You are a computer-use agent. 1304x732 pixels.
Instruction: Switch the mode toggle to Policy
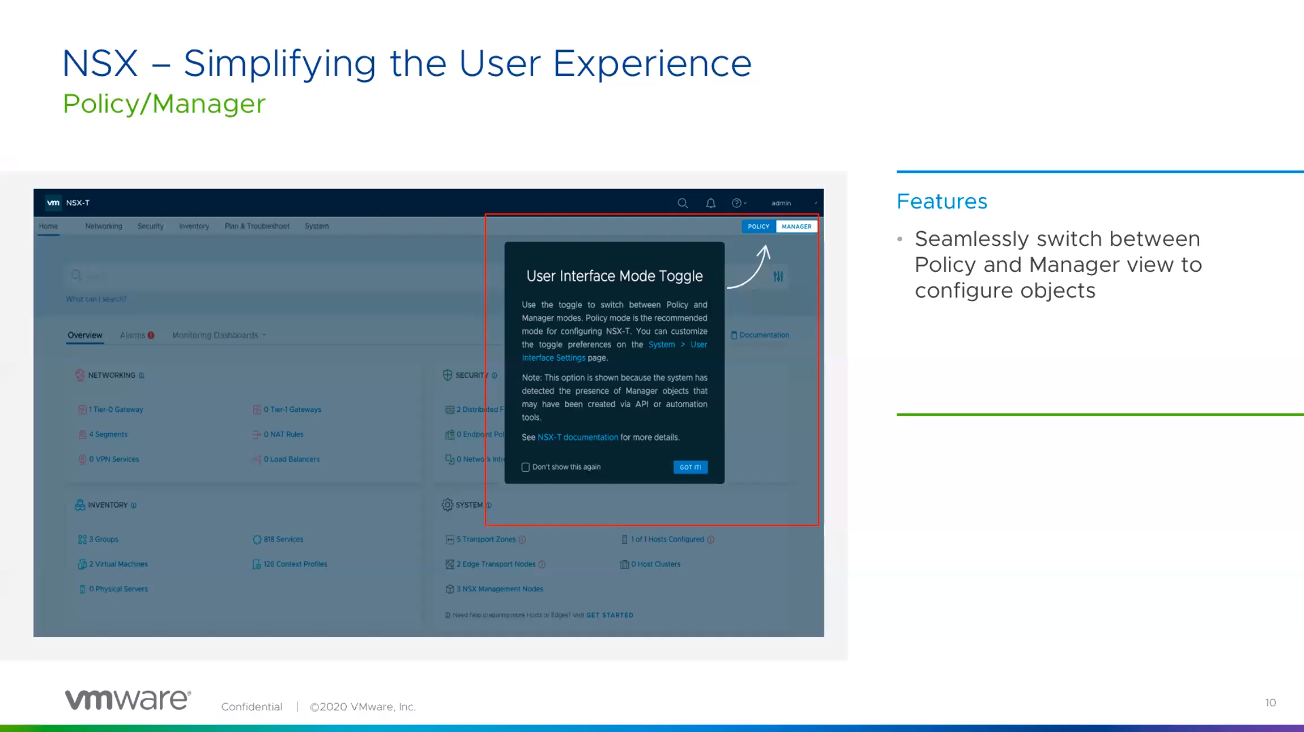click(x=759, y=227)
